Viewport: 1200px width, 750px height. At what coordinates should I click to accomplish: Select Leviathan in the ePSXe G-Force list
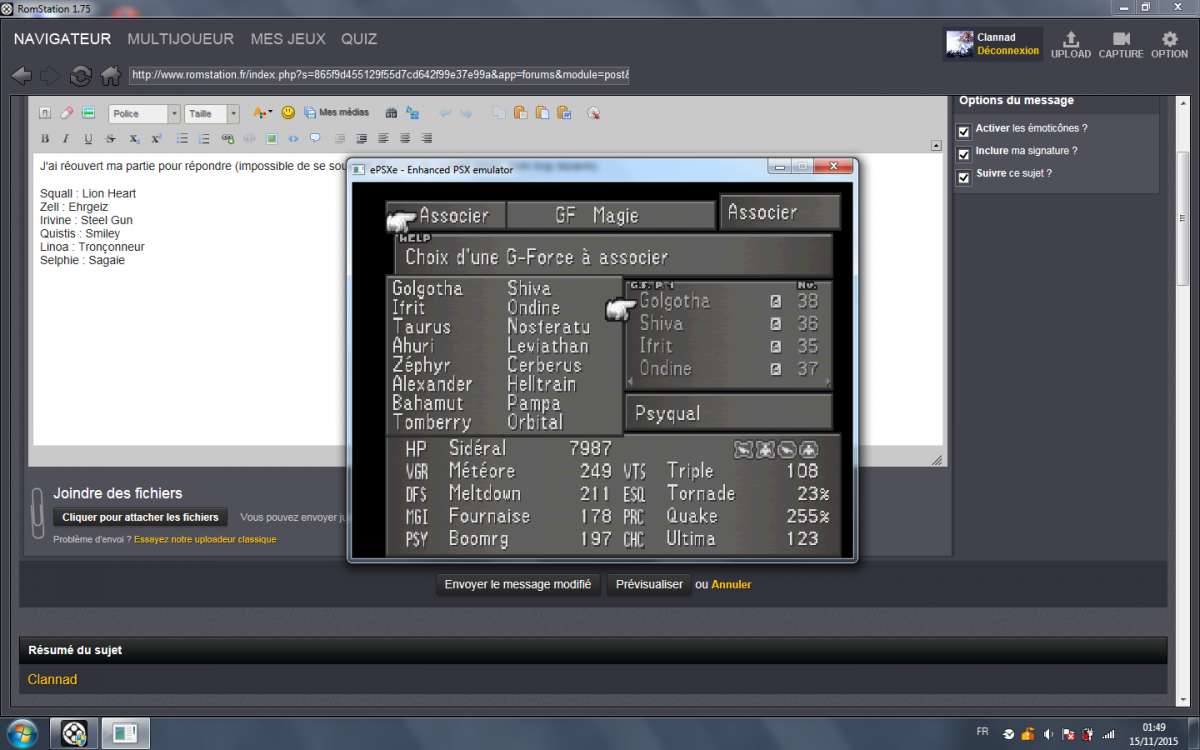[x=548, y=346]
